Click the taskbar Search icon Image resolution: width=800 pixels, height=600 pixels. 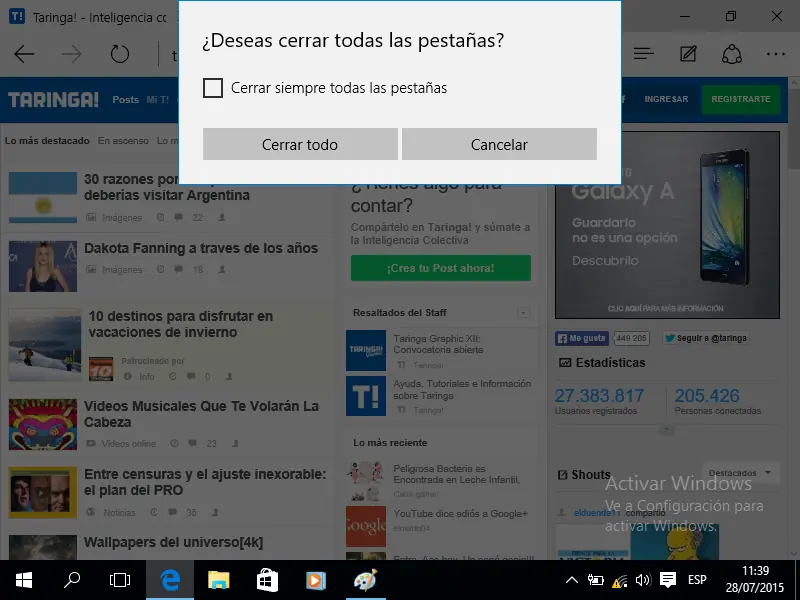(72, 580)
